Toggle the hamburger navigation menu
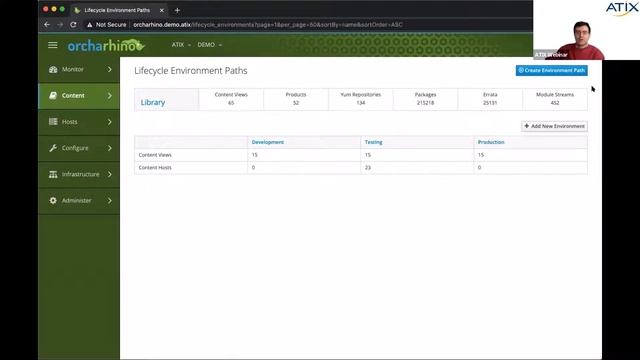 (53, 45)
